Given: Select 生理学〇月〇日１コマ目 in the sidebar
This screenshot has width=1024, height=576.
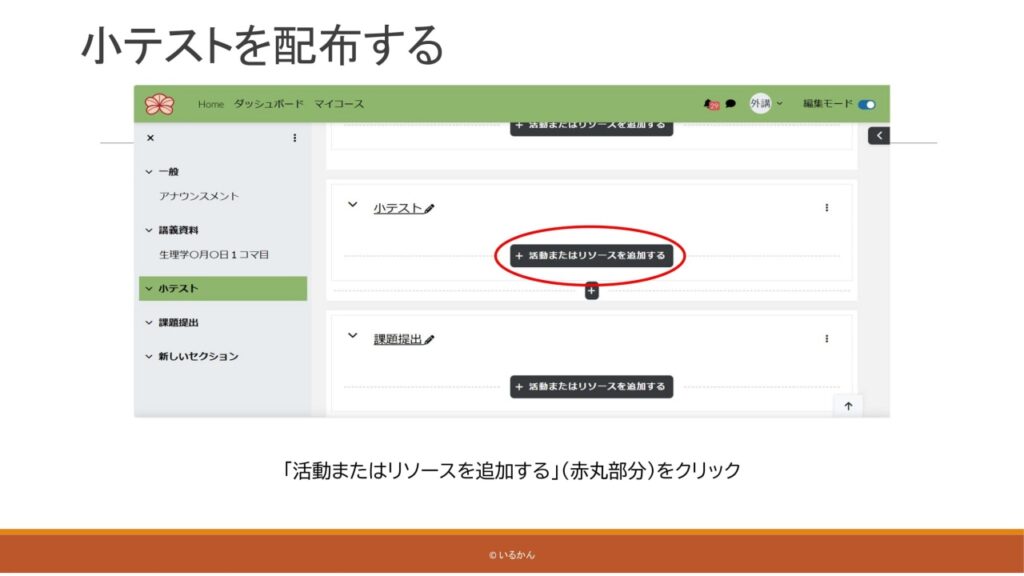Looking at the screenshot, I should coord(213,255).
